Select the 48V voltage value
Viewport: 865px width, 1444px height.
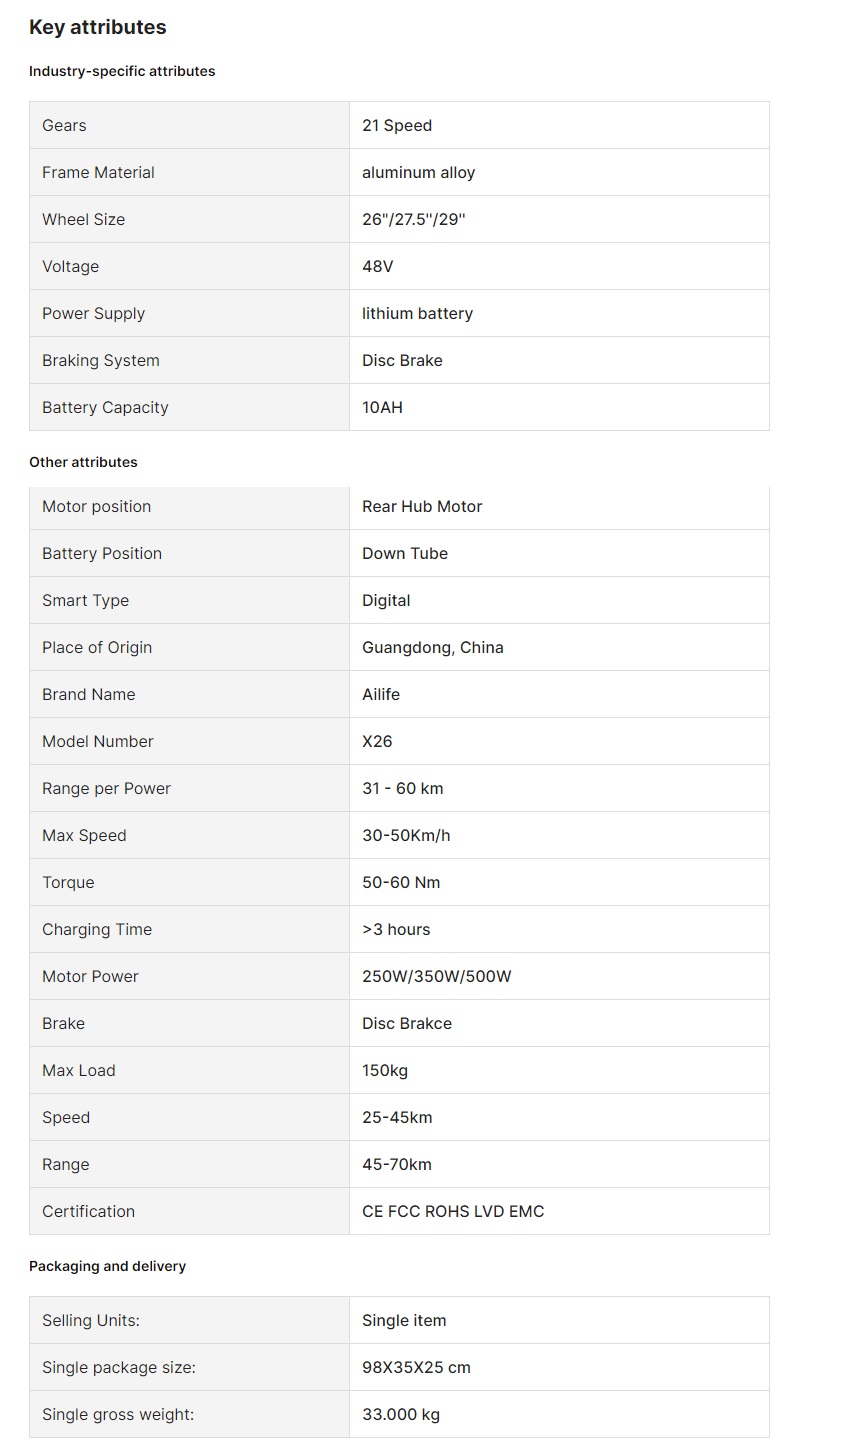[x=377, y=267]
